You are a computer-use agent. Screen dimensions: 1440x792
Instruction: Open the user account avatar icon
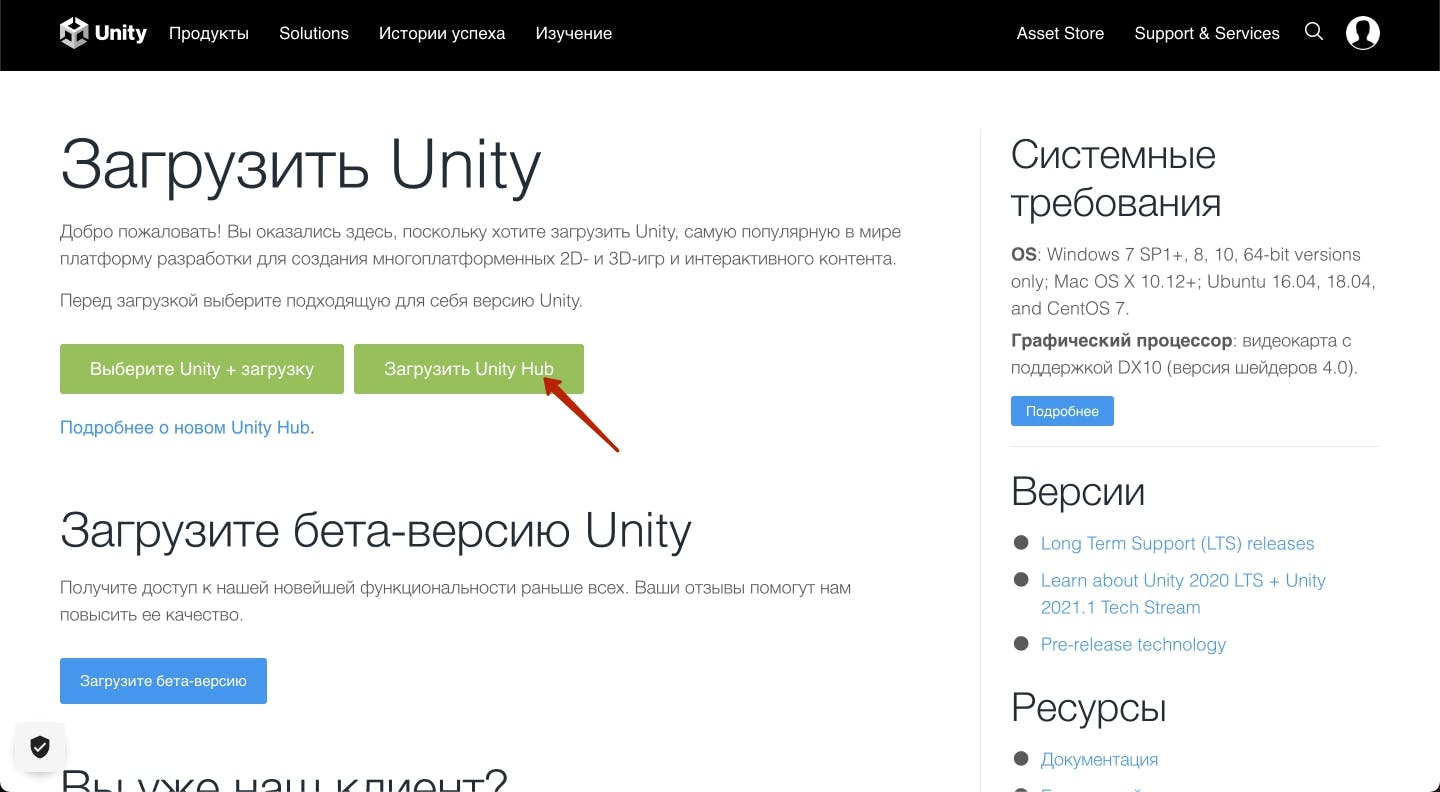point(1363,33)
